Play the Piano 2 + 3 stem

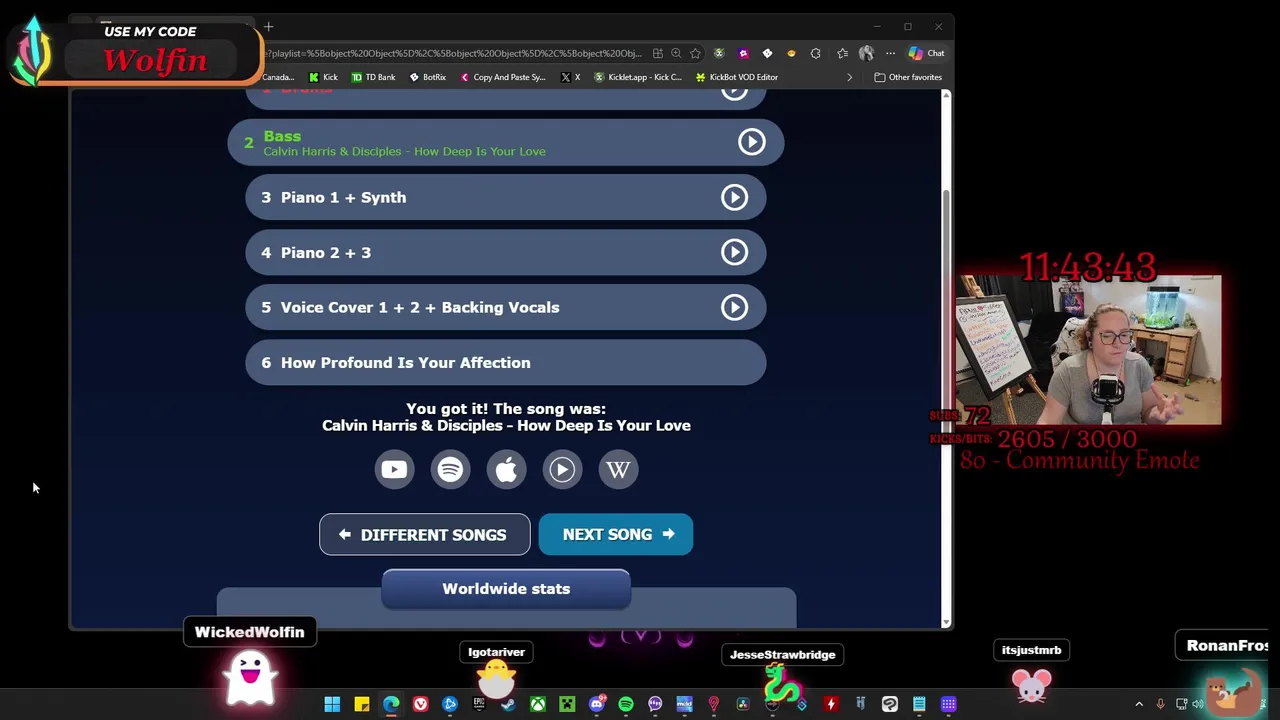[x=735, y=252]
